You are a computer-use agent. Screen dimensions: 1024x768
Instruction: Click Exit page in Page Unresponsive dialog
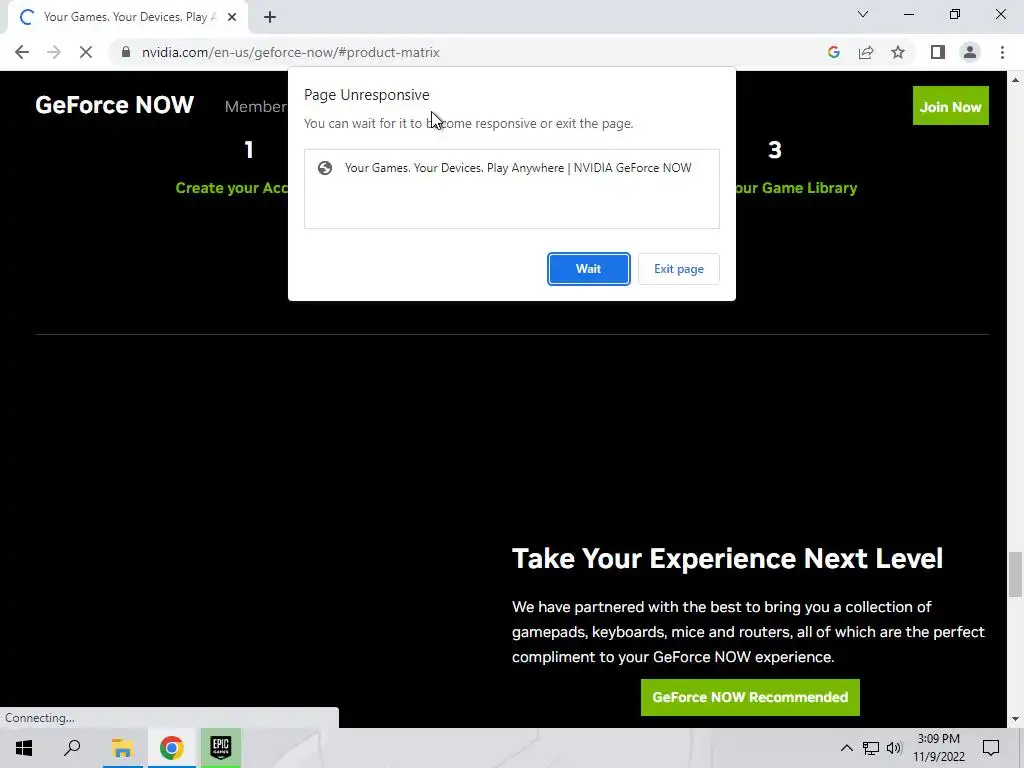click(x=679, y=269)
